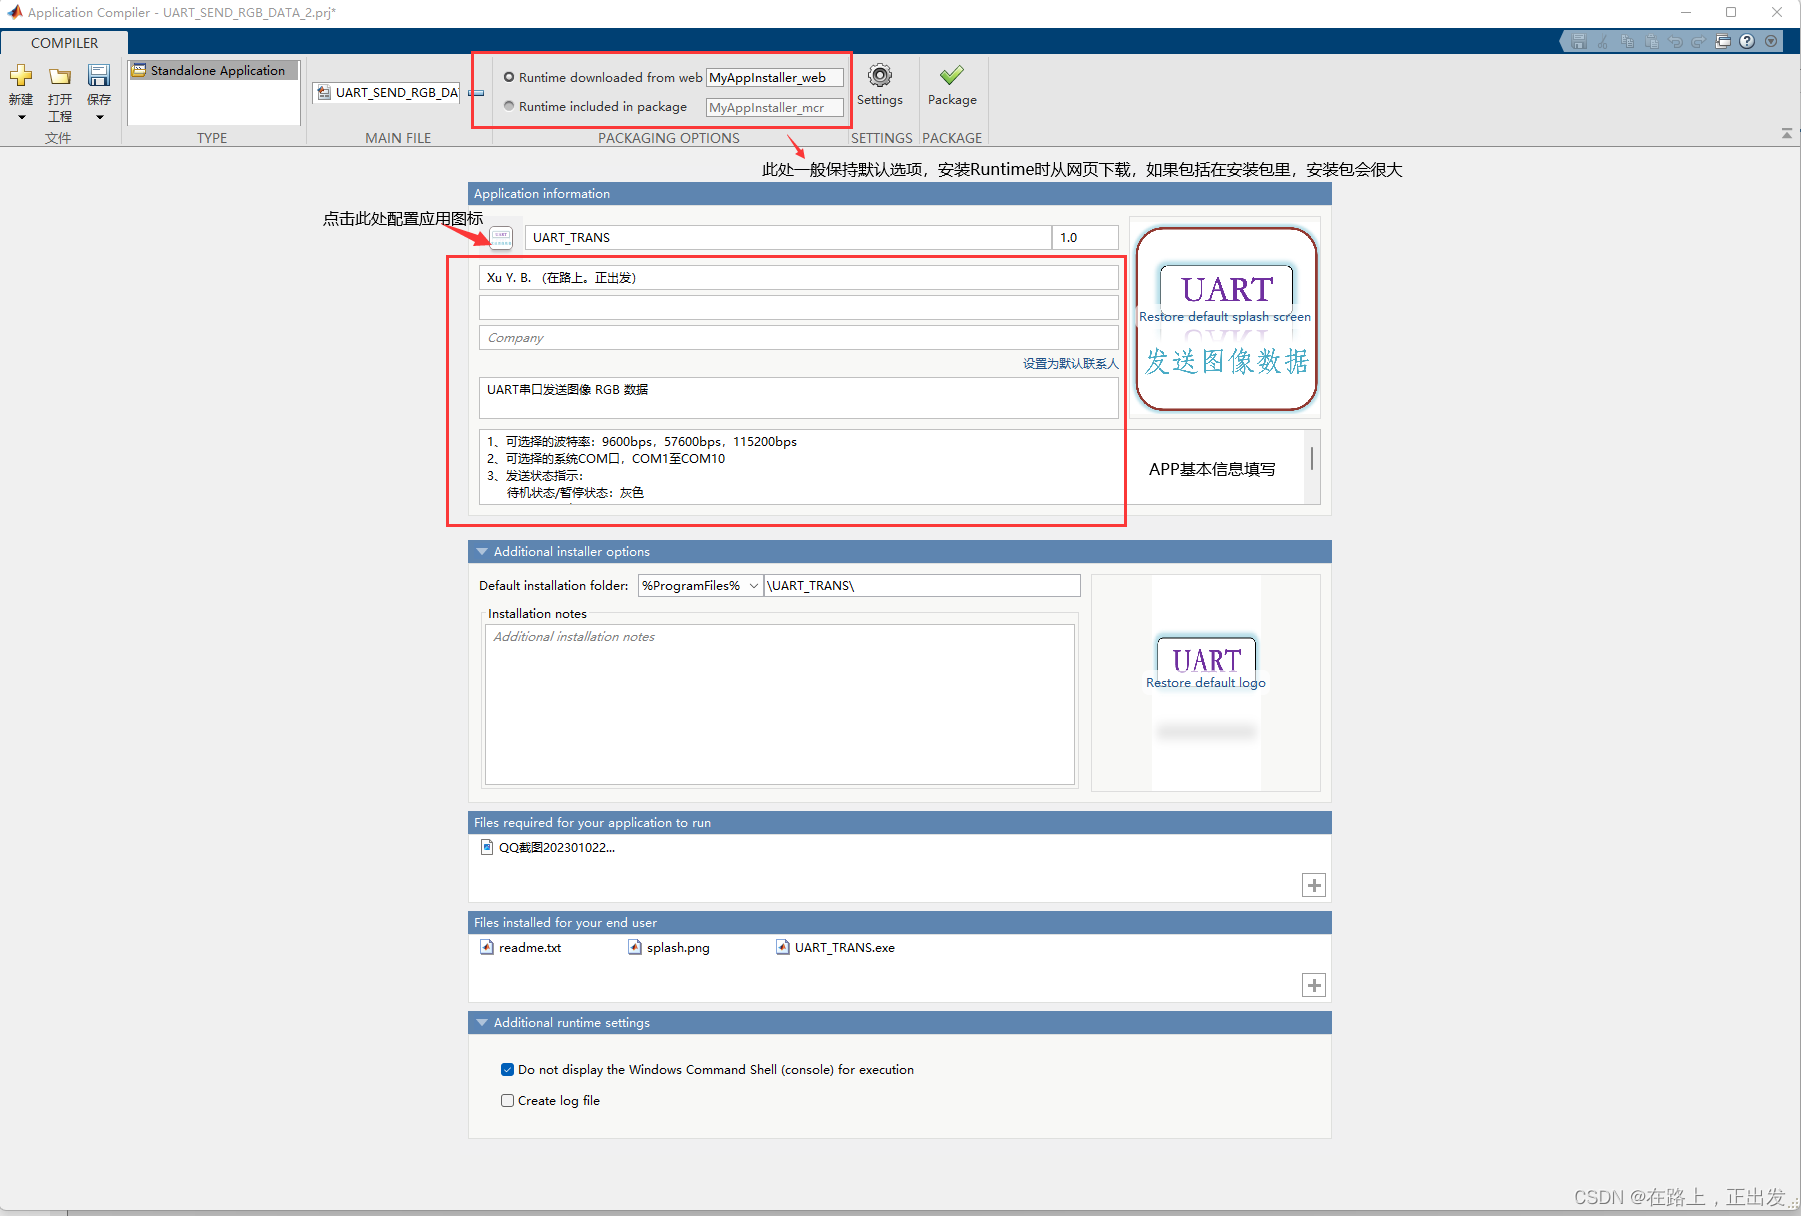Select splash.png in end user files
The width and height of the screenshot is (1801, 1216).
669,948
